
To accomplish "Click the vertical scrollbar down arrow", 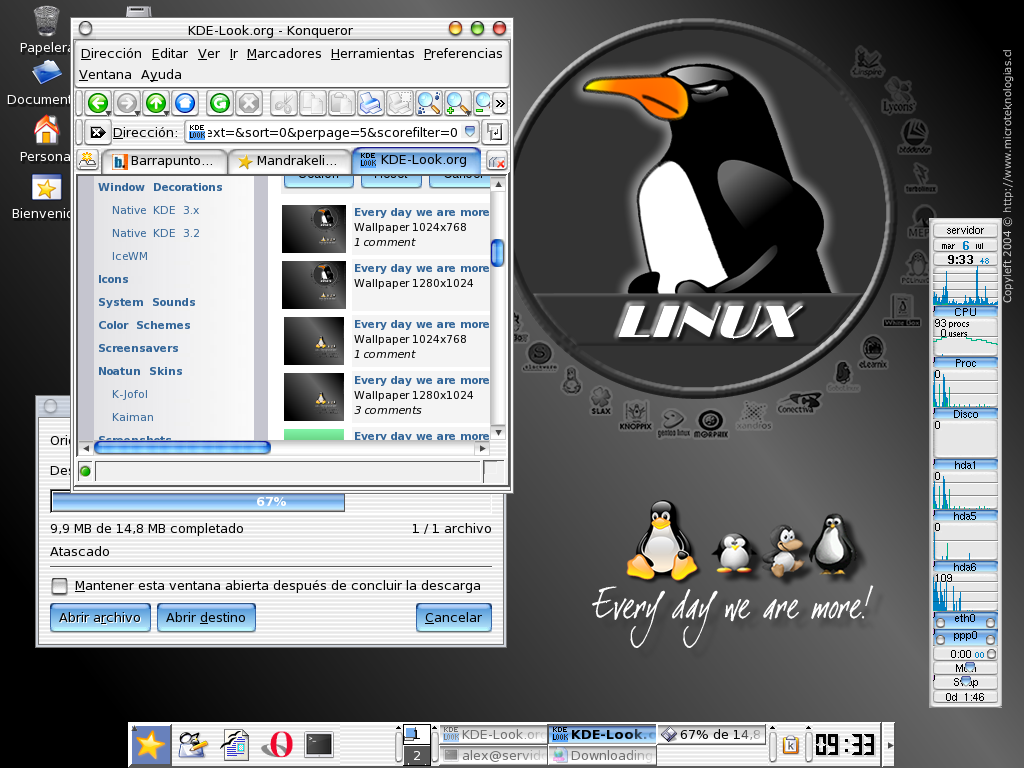I will pos(498,432).
